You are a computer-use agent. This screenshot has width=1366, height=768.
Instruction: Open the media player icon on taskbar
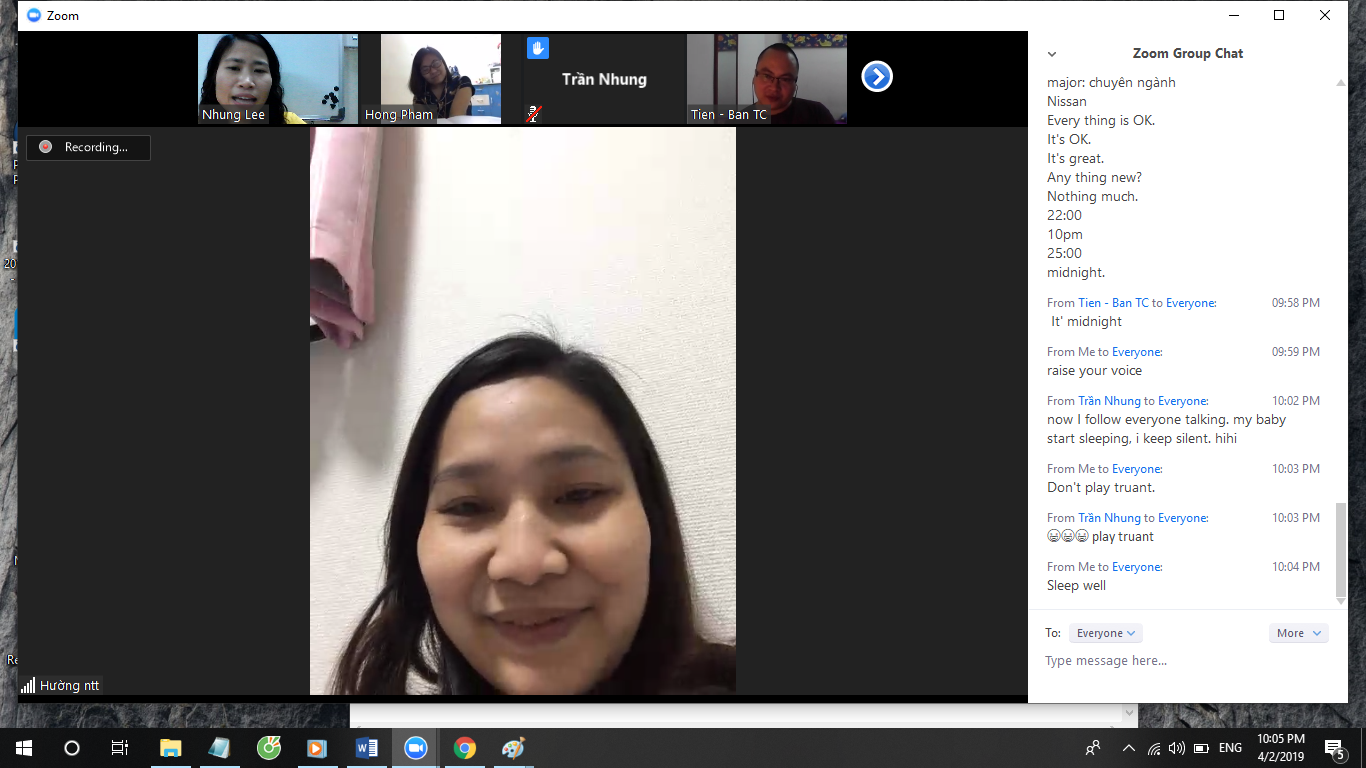(x=317, y=748)
